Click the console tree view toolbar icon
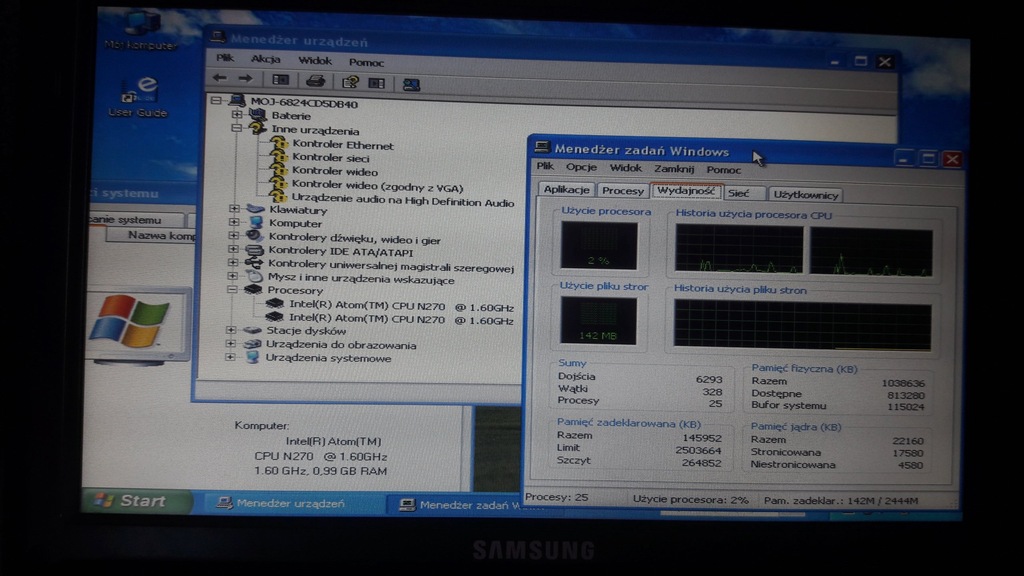 [281, 80]
